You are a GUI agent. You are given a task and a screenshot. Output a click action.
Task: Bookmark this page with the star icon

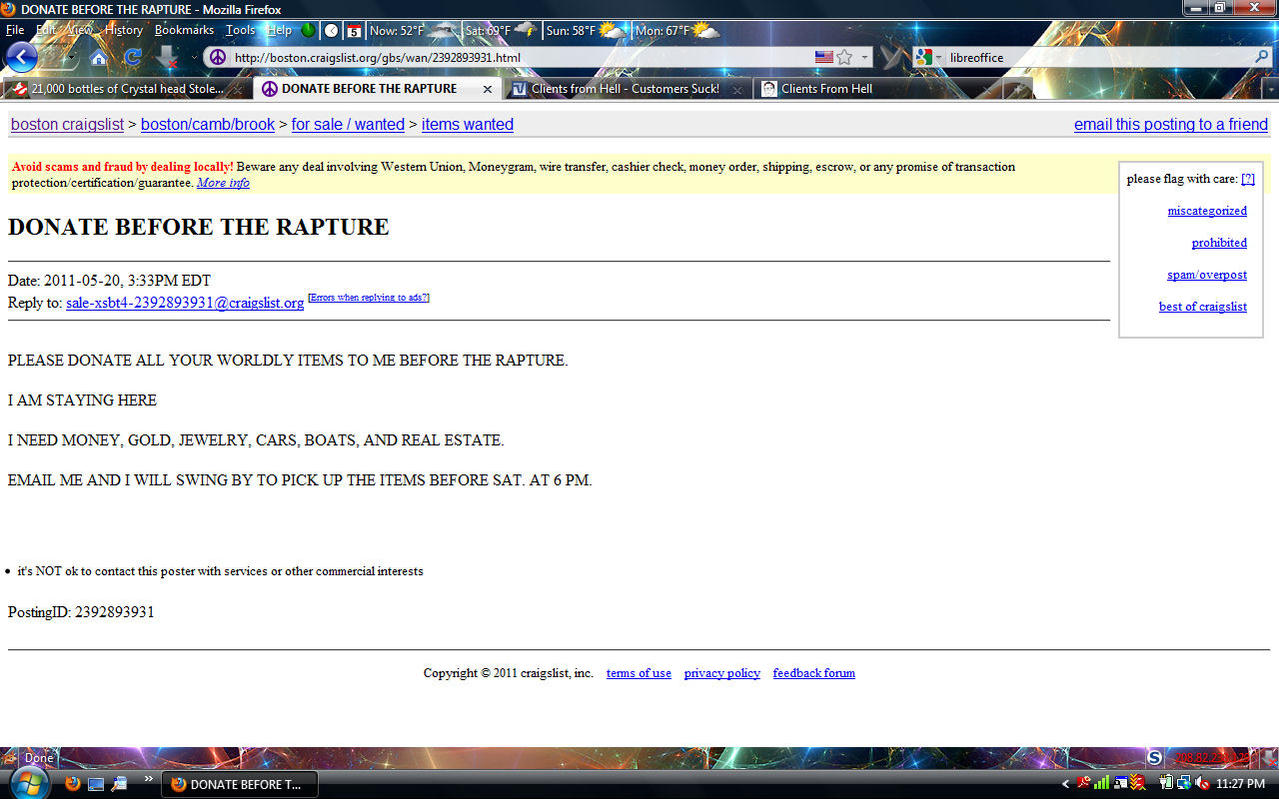click(845, 57)
